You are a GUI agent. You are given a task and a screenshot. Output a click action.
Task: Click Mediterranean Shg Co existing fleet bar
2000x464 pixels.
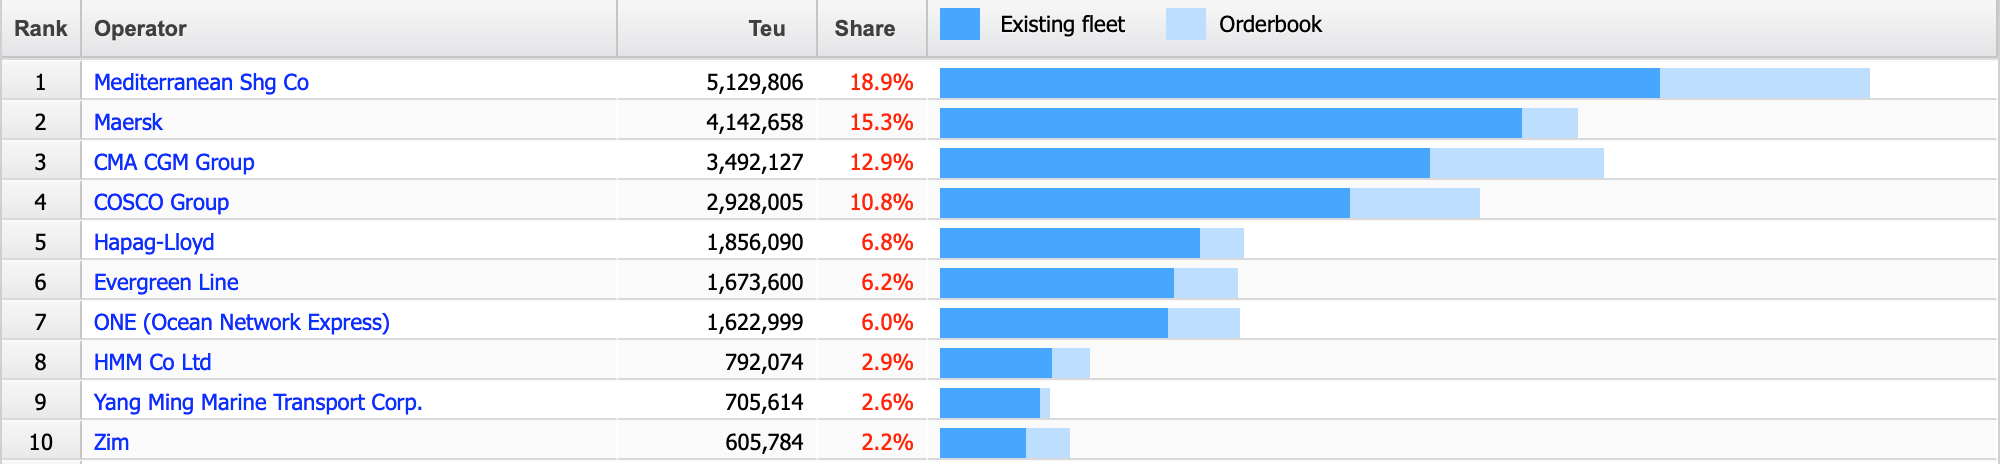click(x=1300, y=83)
